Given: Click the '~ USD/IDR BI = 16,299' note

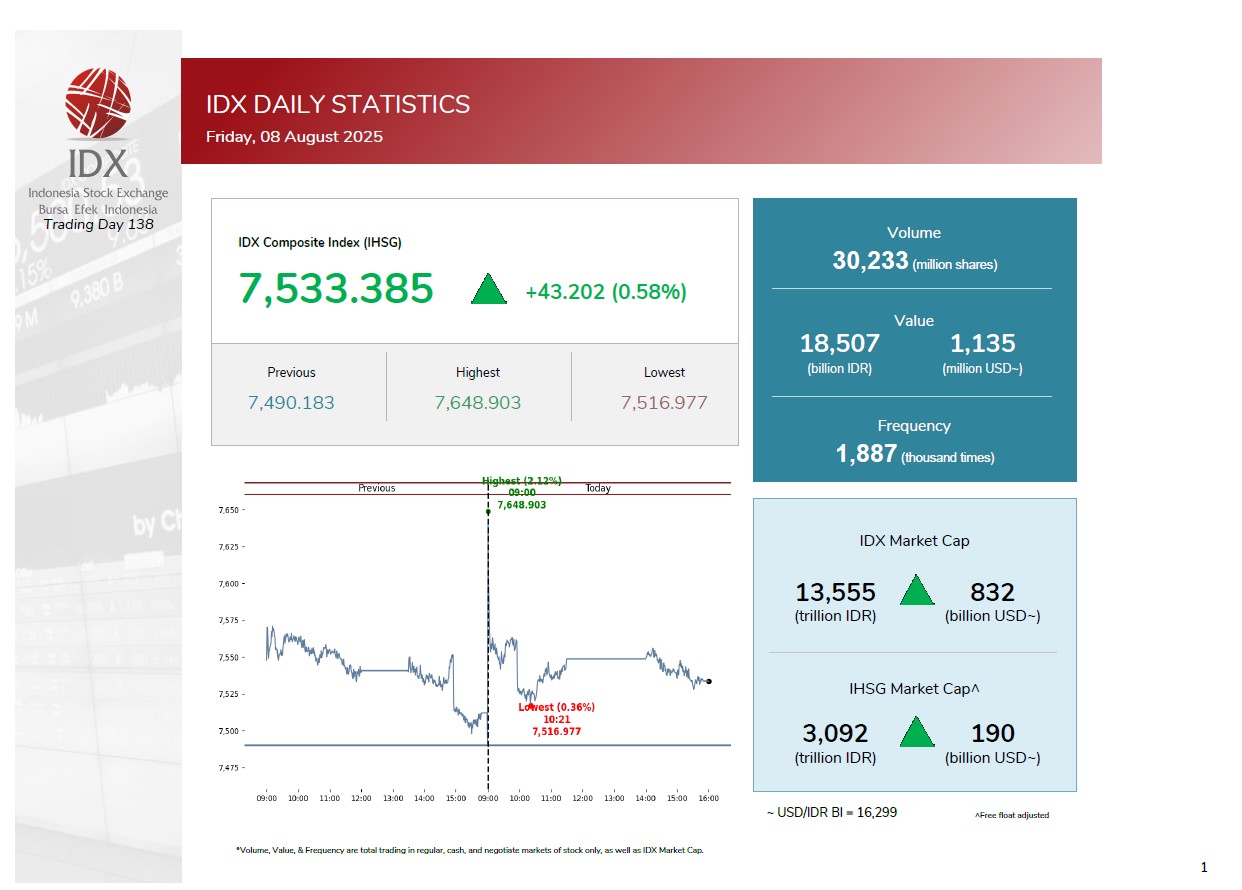Looking at the screenshot, I should pyautogui.click(x=832, y=813).
